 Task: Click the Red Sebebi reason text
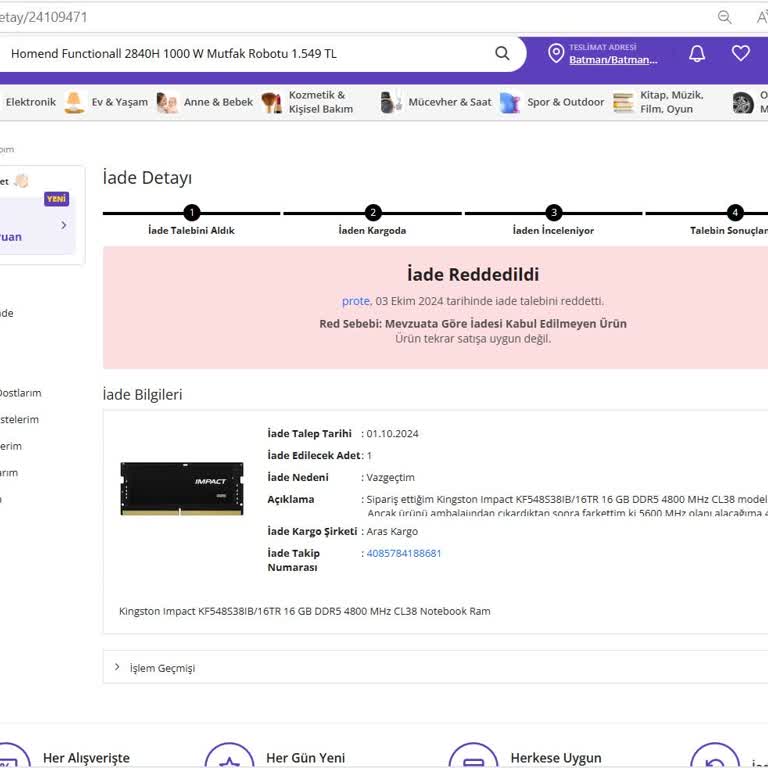tap(473, 323)
